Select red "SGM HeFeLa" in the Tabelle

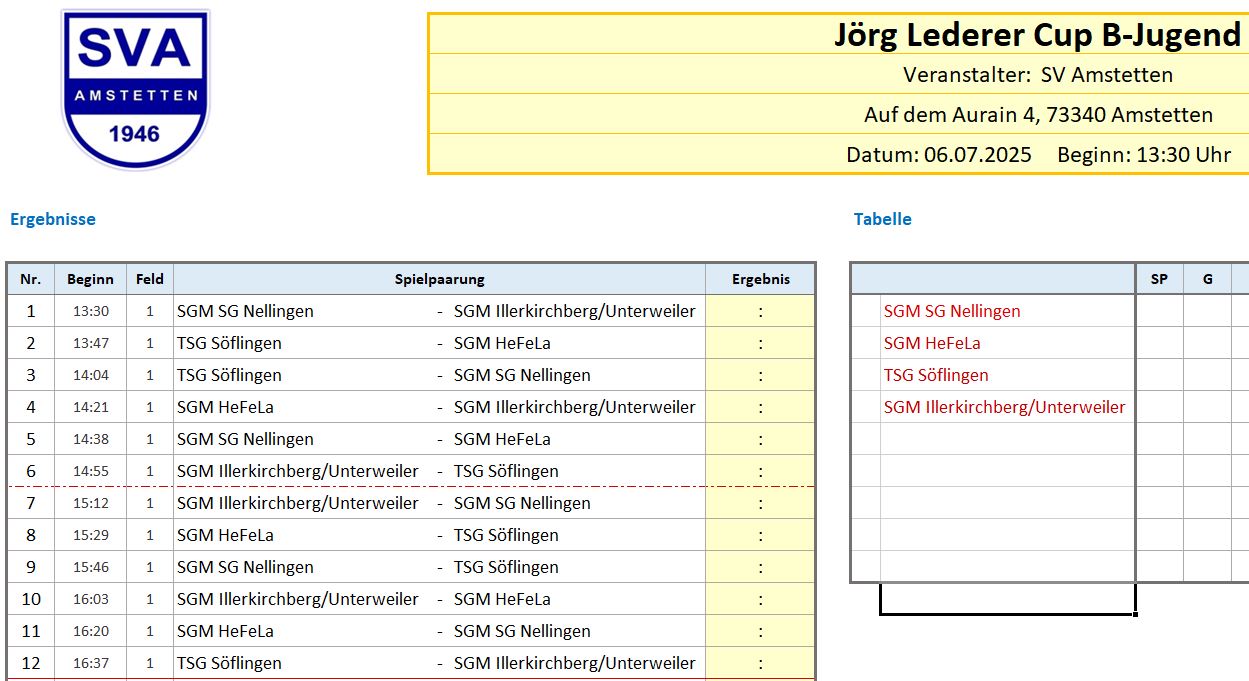pos(932,343)
